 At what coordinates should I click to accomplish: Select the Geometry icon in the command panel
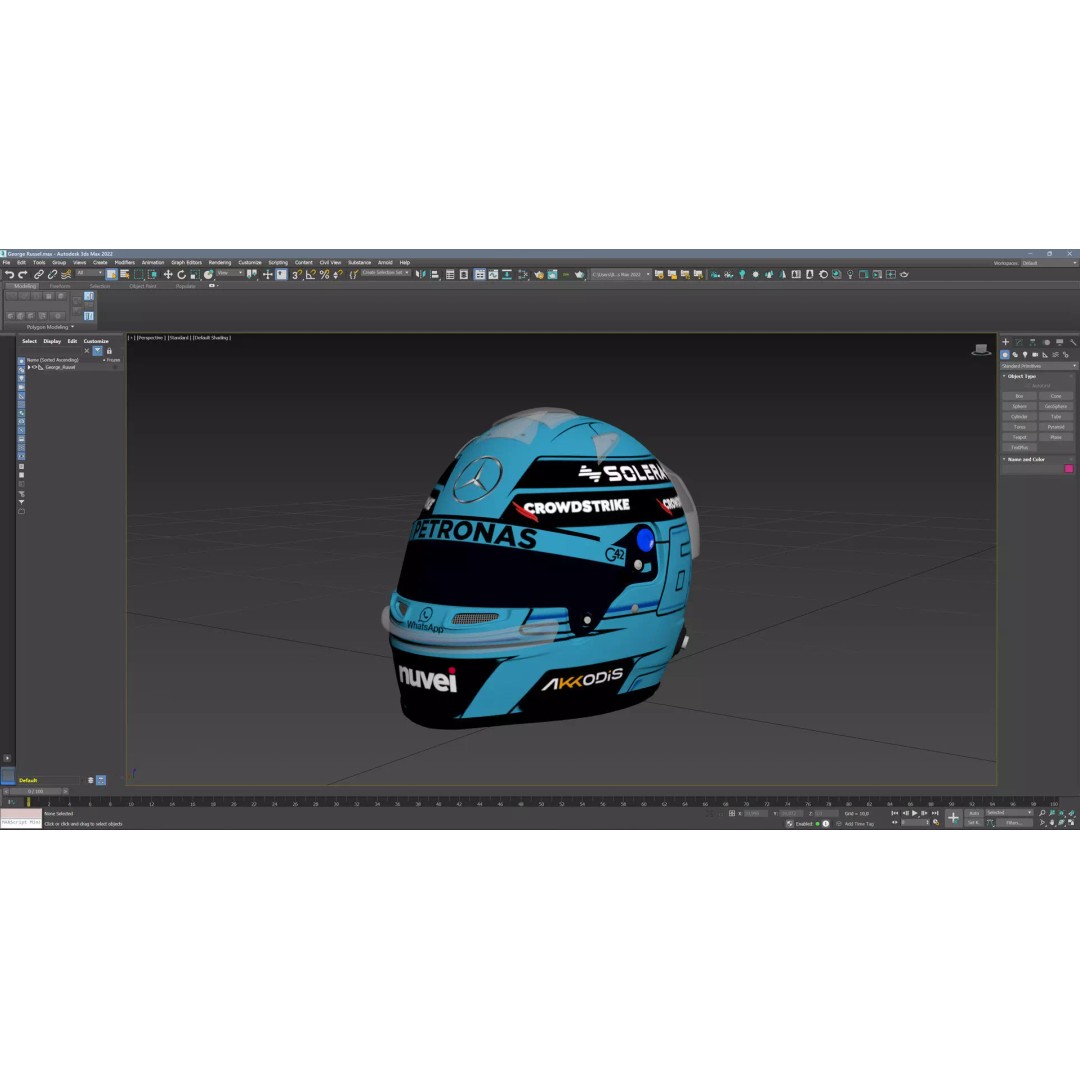pyautogui.click(x=1005, y=354)
